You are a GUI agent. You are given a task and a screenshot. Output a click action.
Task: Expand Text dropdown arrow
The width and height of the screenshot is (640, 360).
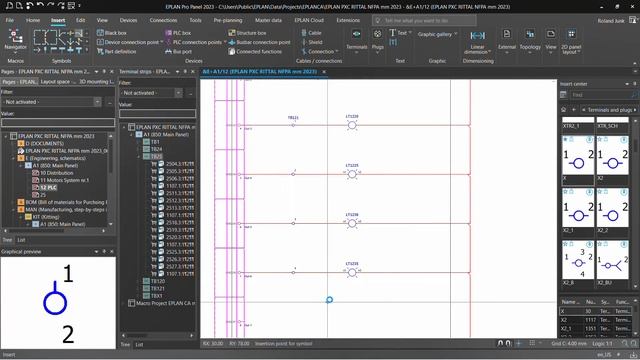point(410,33)
